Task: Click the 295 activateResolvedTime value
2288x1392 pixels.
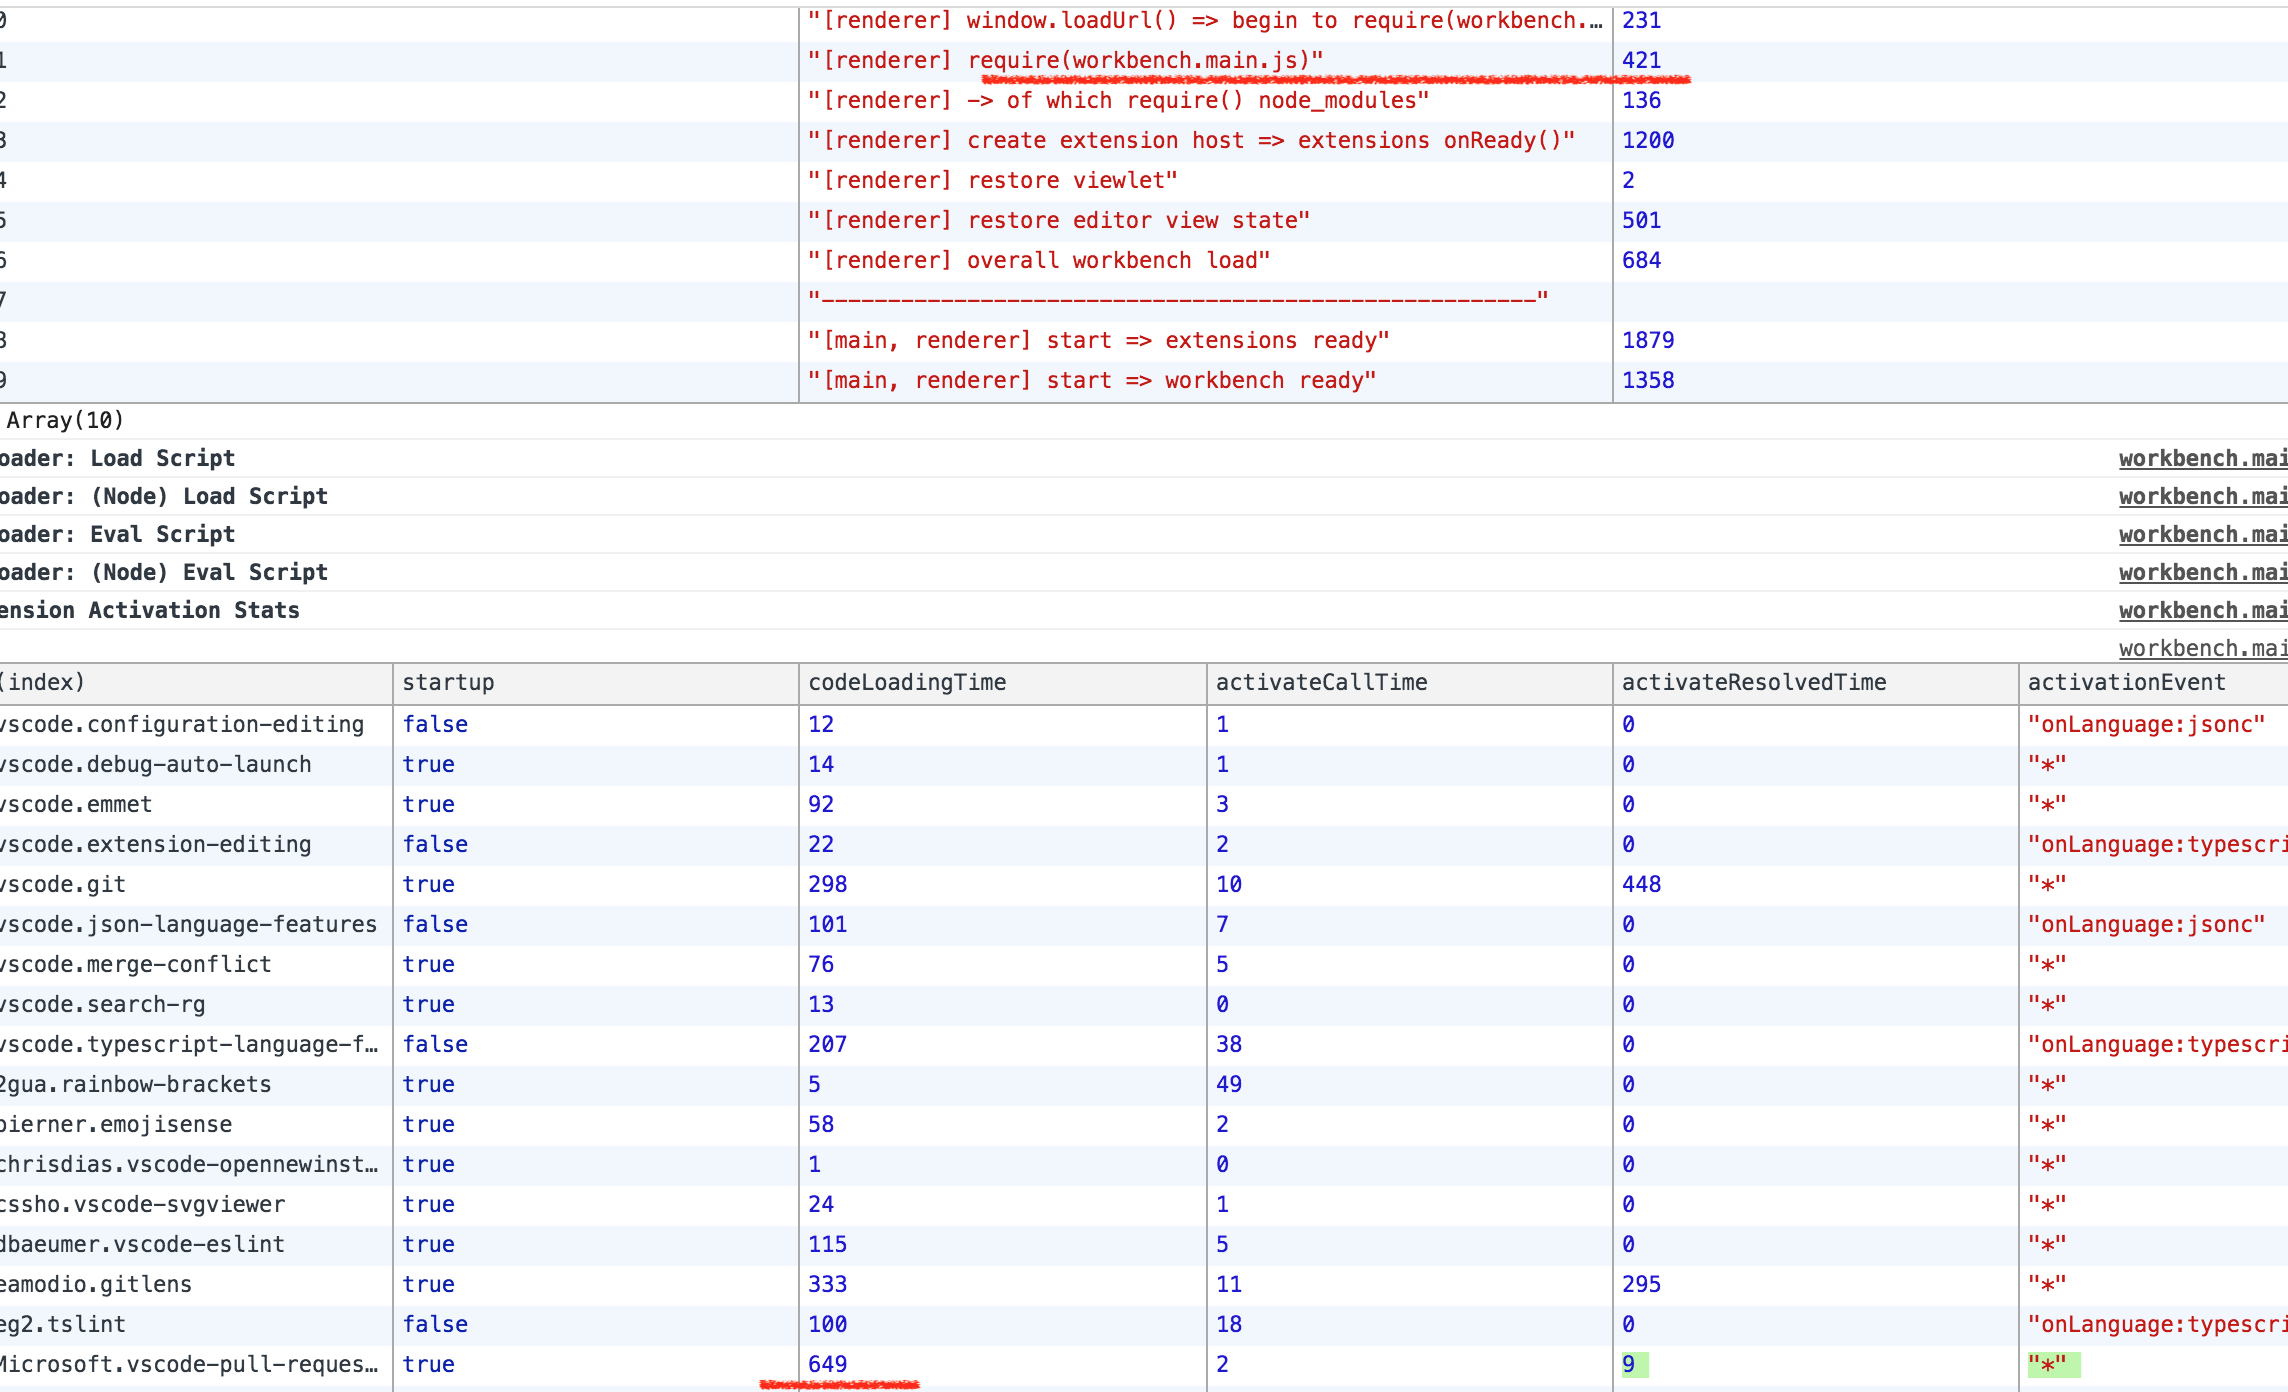Action: [x=1642, y=1285]
